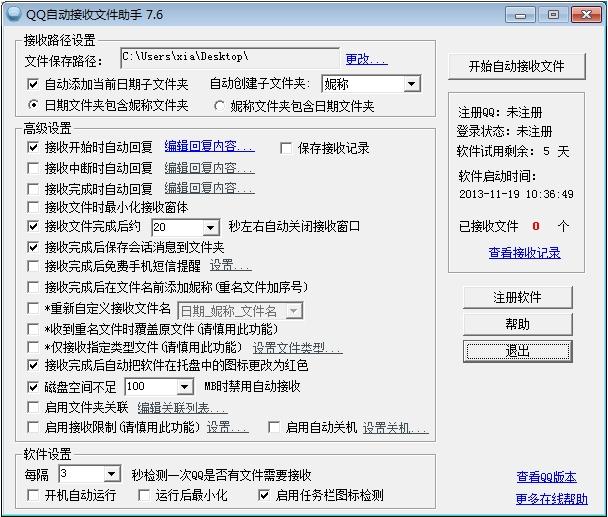Image resolution: width=608 pixels, height=517 pixels.
Task: Maximize the QQ自动接收文件助手 window
Action: (553, 15)
